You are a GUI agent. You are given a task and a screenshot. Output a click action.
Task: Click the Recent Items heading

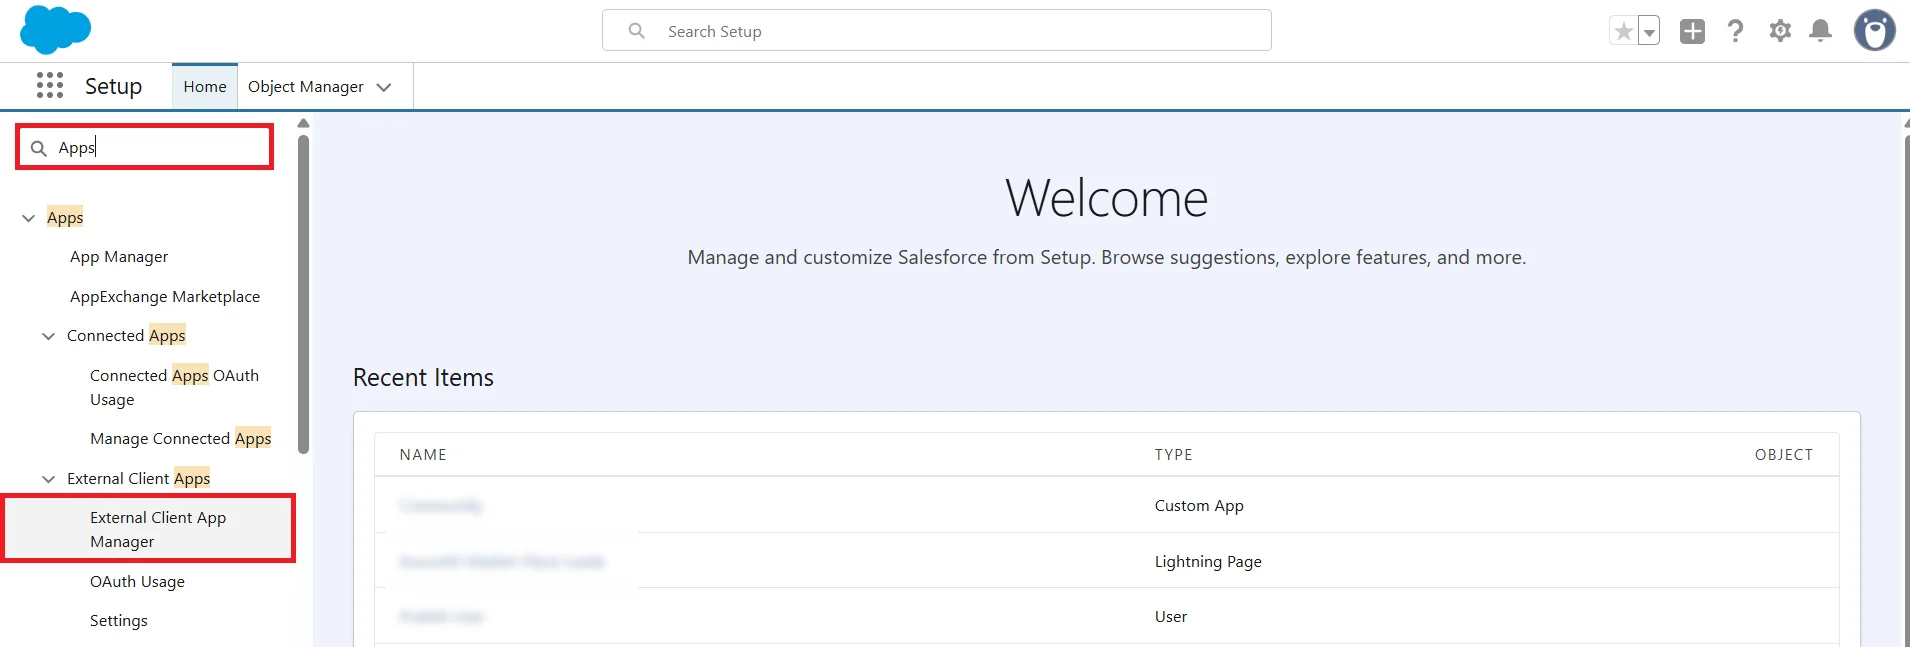(423, 378)
